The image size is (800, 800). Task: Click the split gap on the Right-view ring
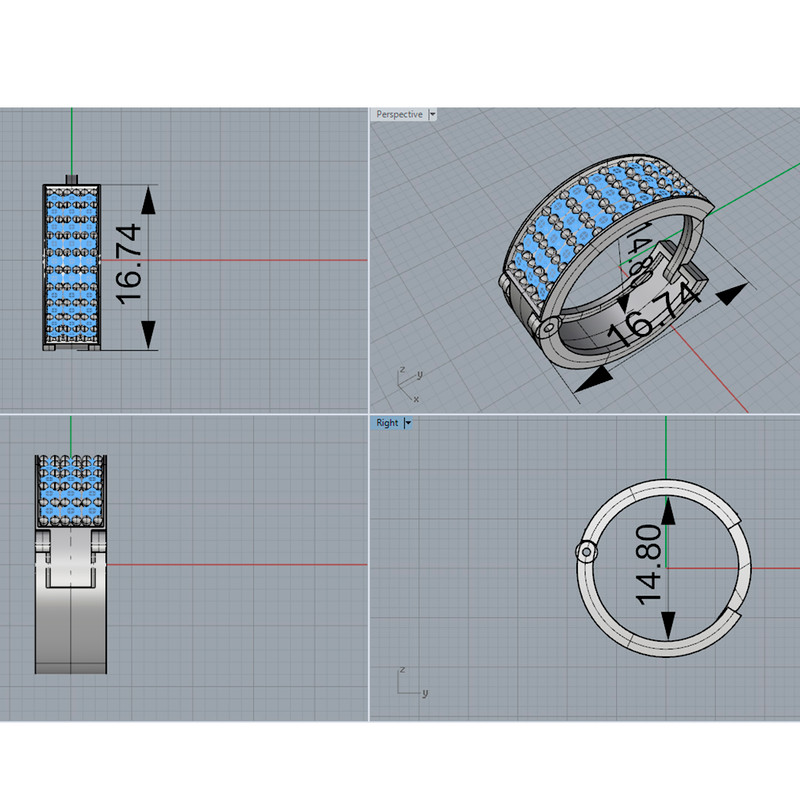pyautogui.click(x=733, y=606)
